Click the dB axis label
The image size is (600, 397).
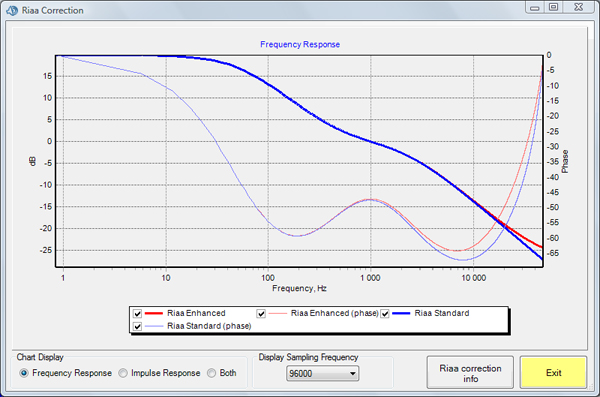[x=33, y=162]
